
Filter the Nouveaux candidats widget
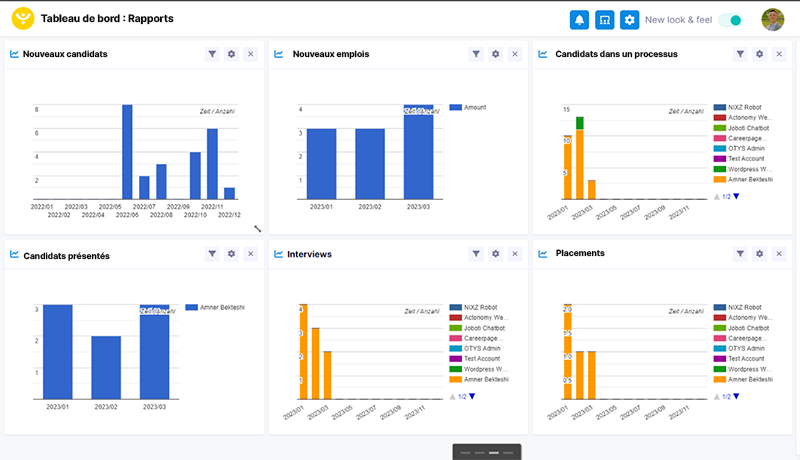212,55
